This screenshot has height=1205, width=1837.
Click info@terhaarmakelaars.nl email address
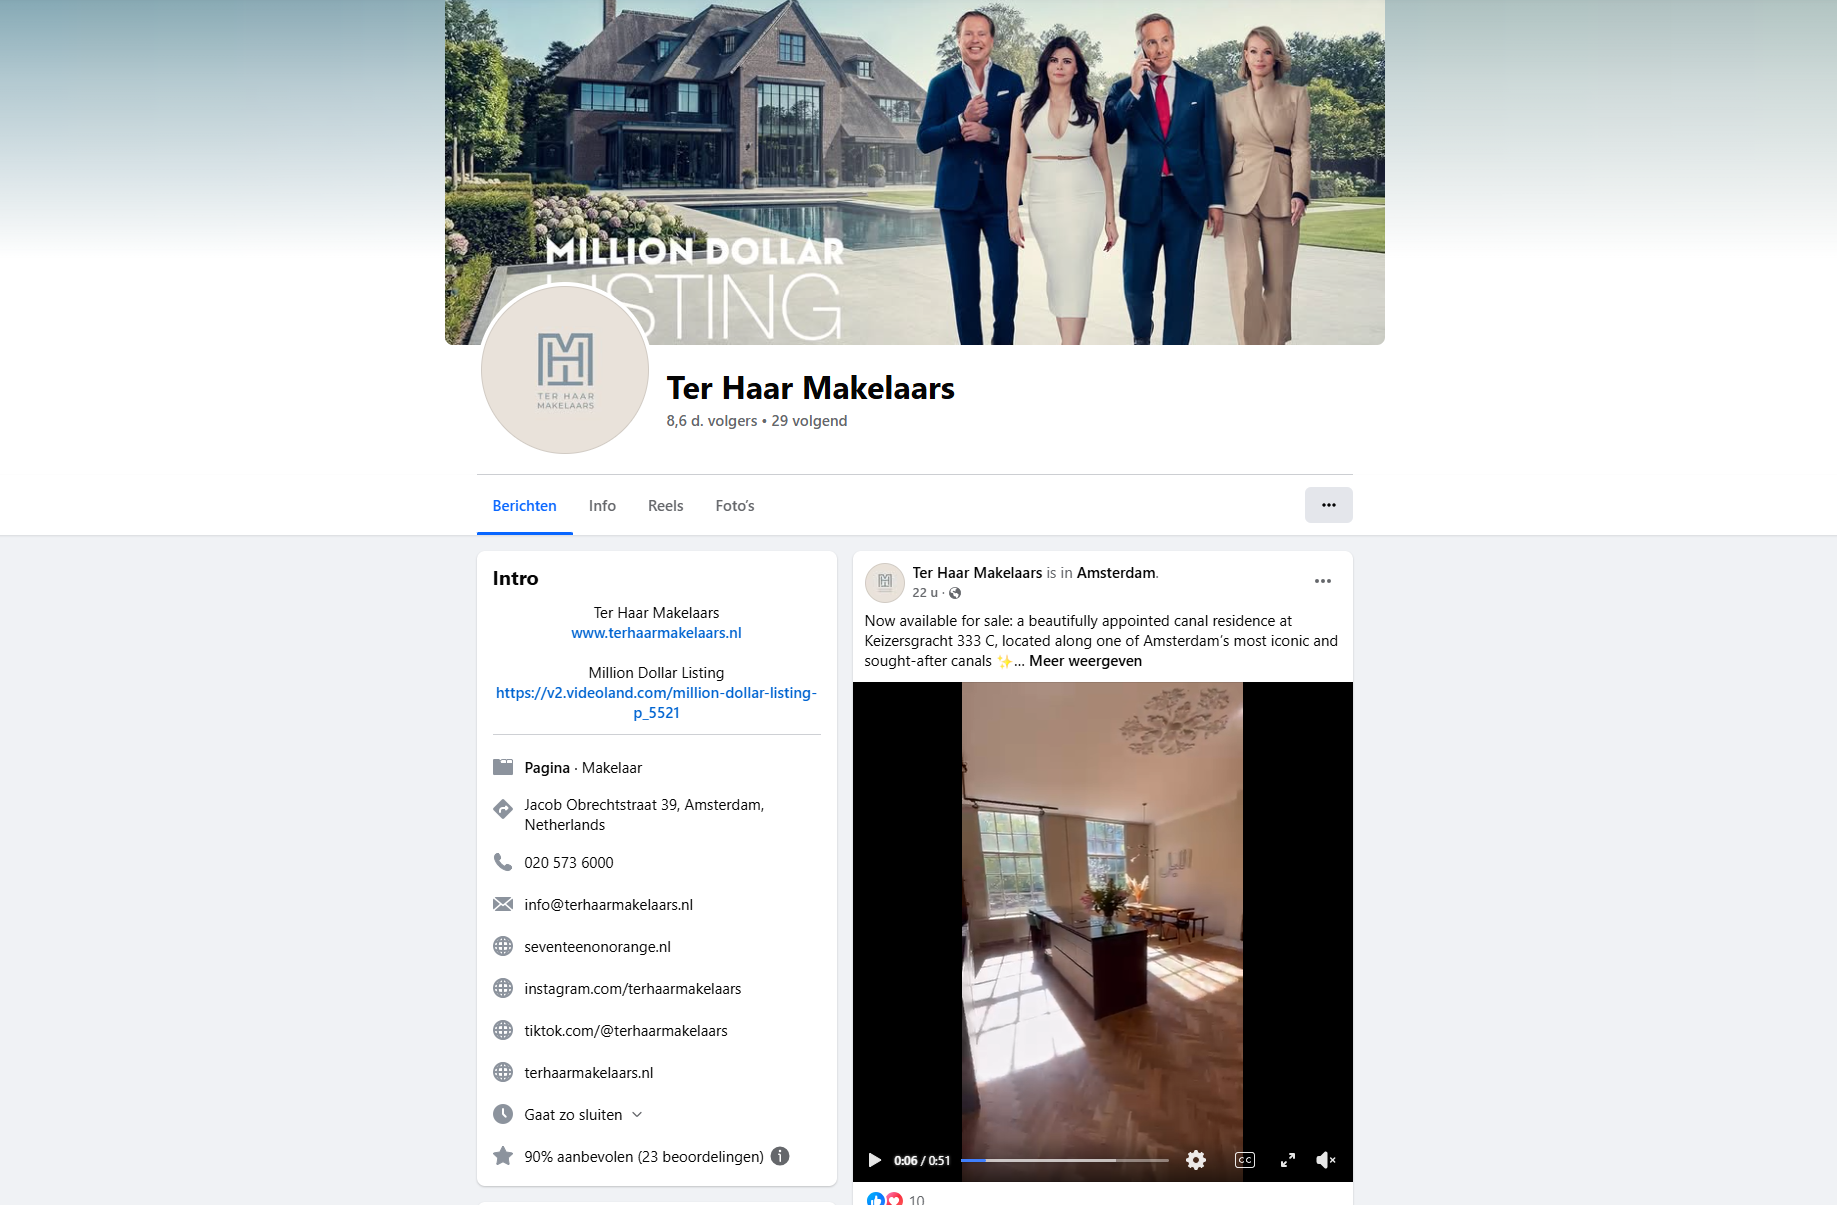[x=608, y=905]
